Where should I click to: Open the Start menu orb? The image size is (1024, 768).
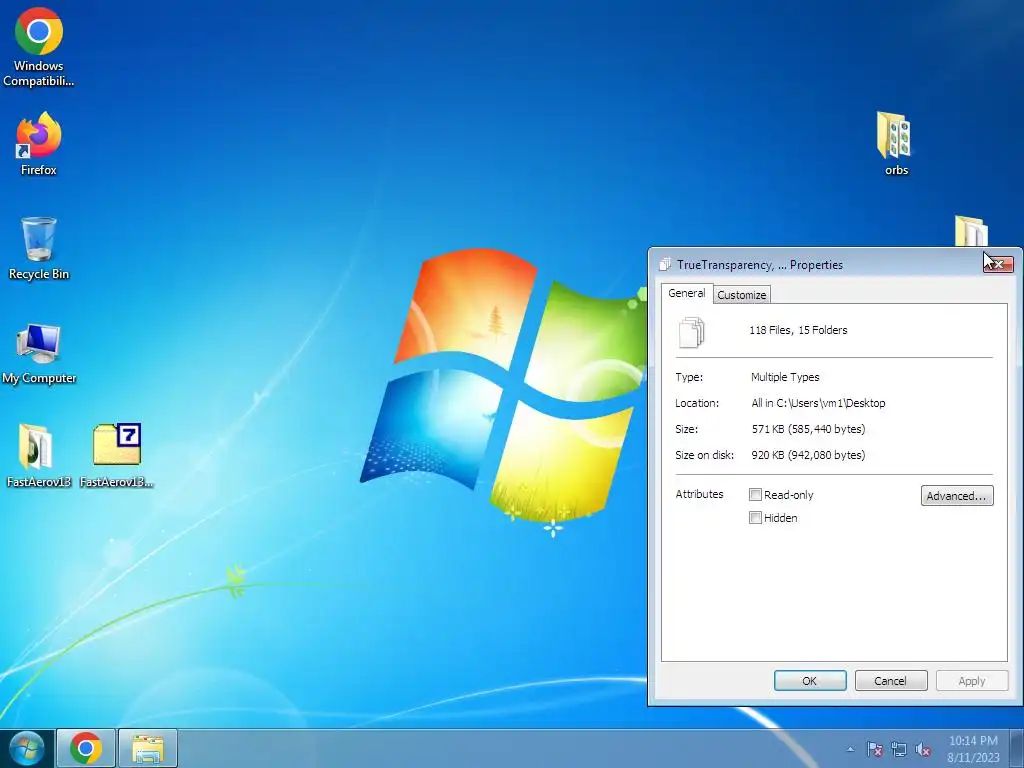pyautogui.click(x=27, y=748)
